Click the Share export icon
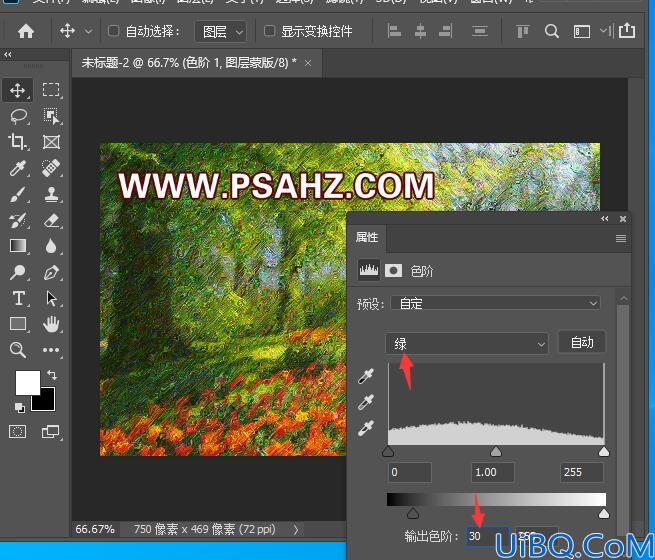Viewport: 655px width, 560px height. 627,30
